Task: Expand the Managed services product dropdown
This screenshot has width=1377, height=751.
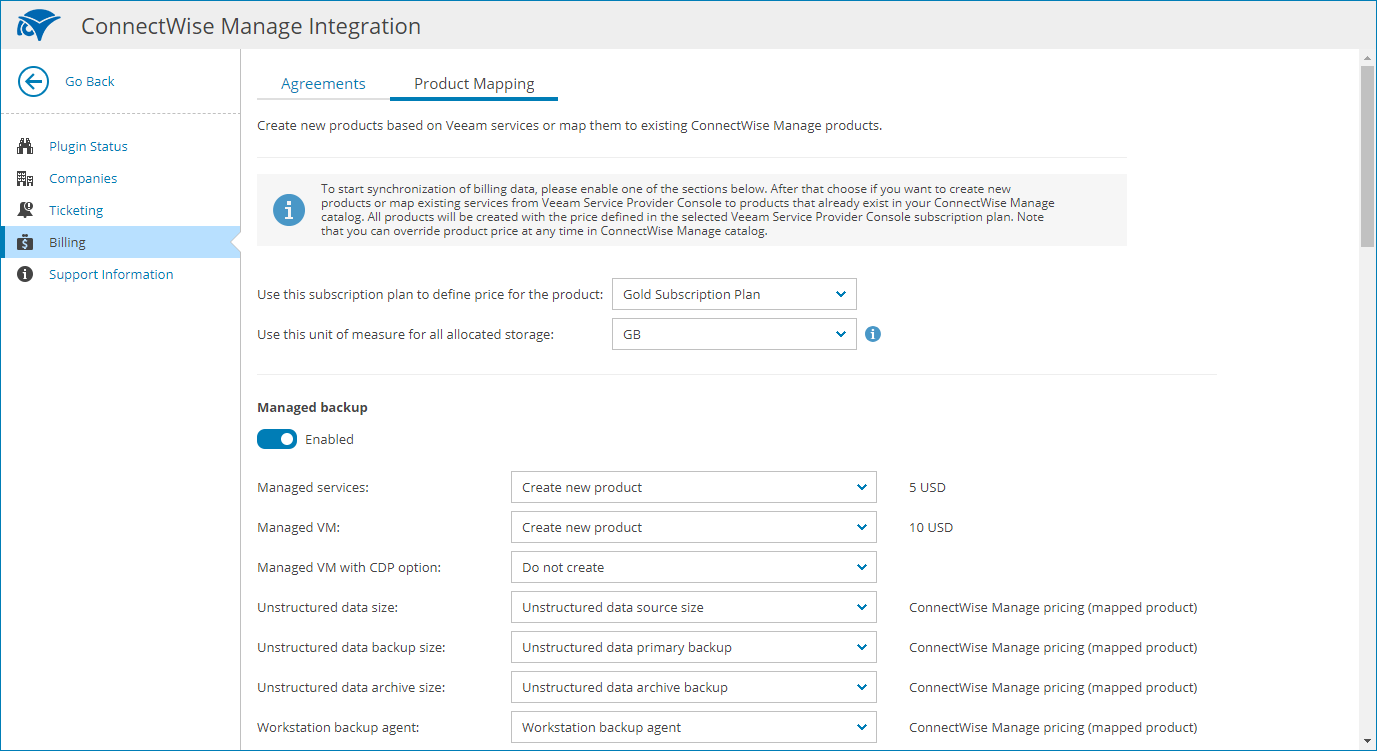Action: tap(693, 488)
